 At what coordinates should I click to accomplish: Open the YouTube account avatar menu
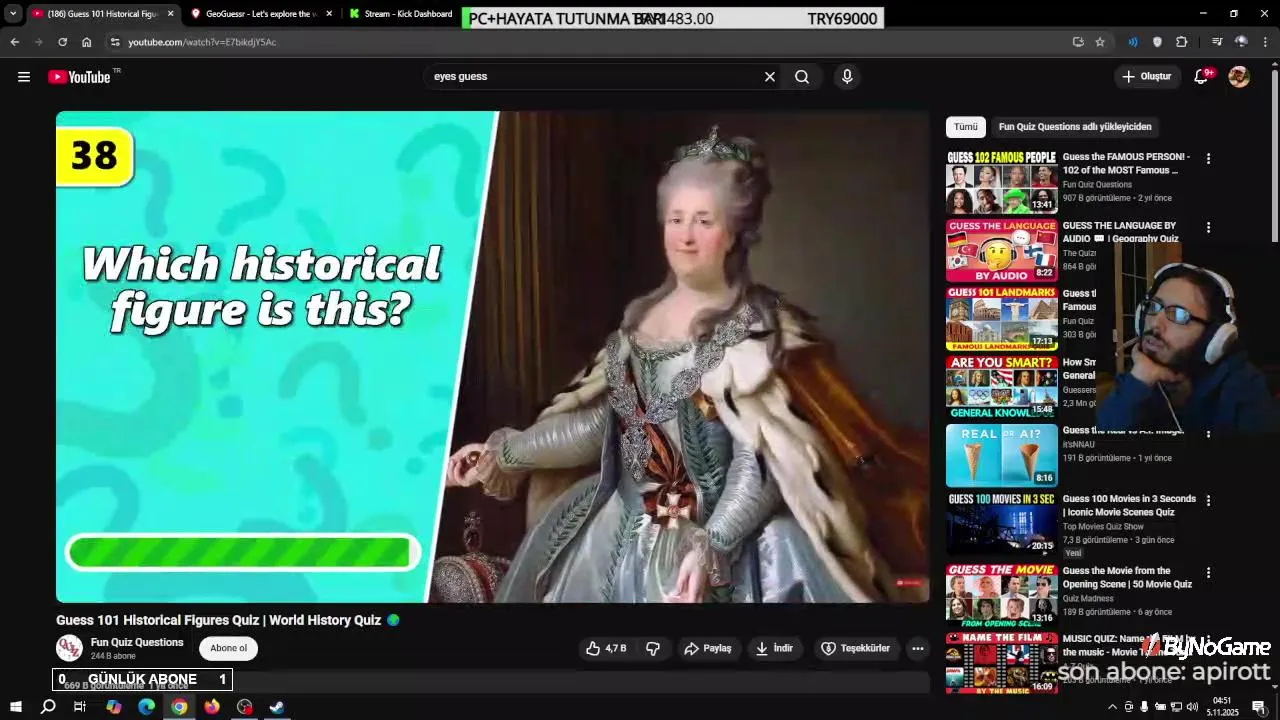click(1239, 77)
